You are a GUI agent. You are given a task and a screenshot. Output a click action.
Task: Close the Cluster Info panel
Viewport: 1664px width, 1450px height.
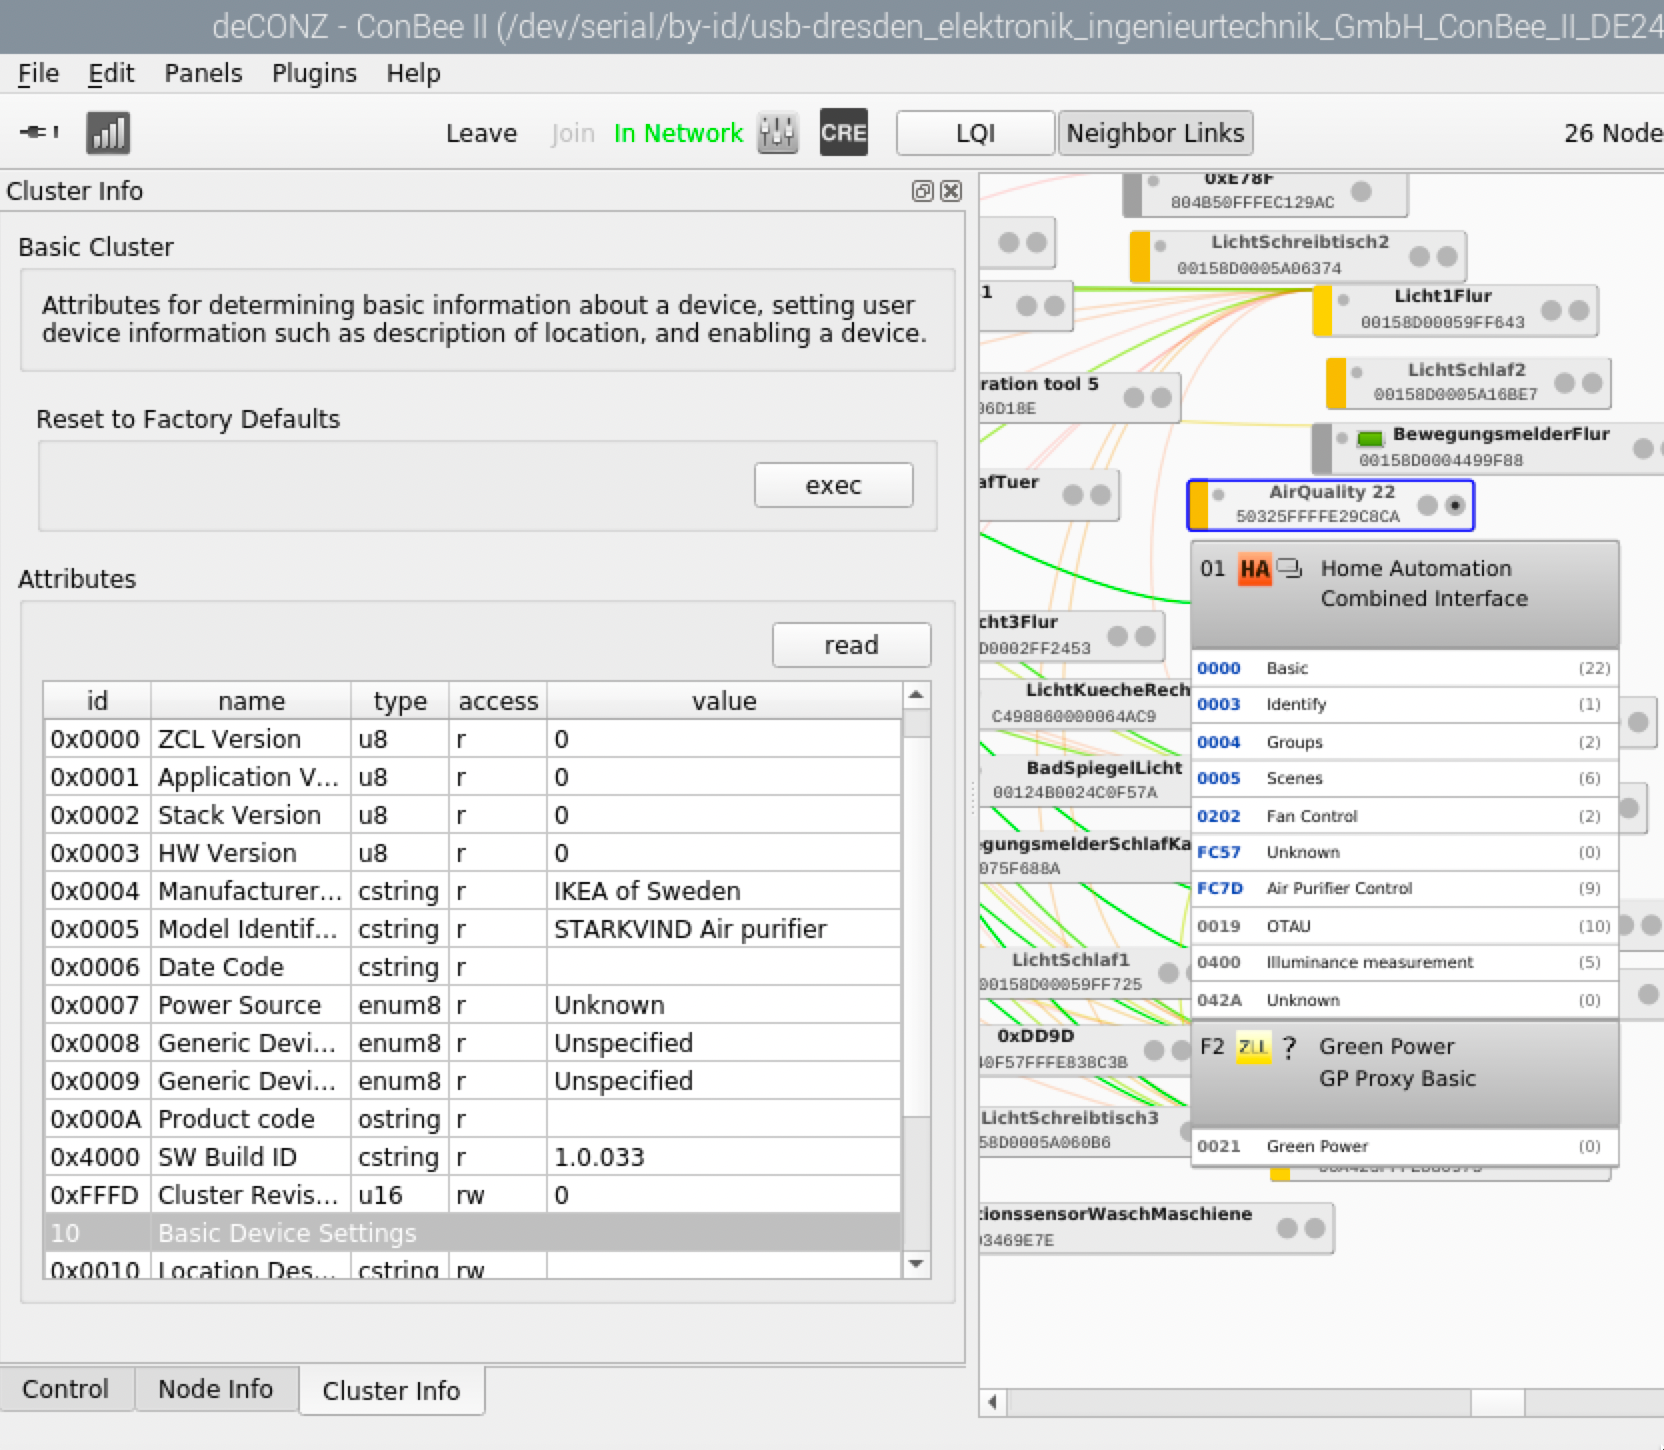click(x=951, y=191)
